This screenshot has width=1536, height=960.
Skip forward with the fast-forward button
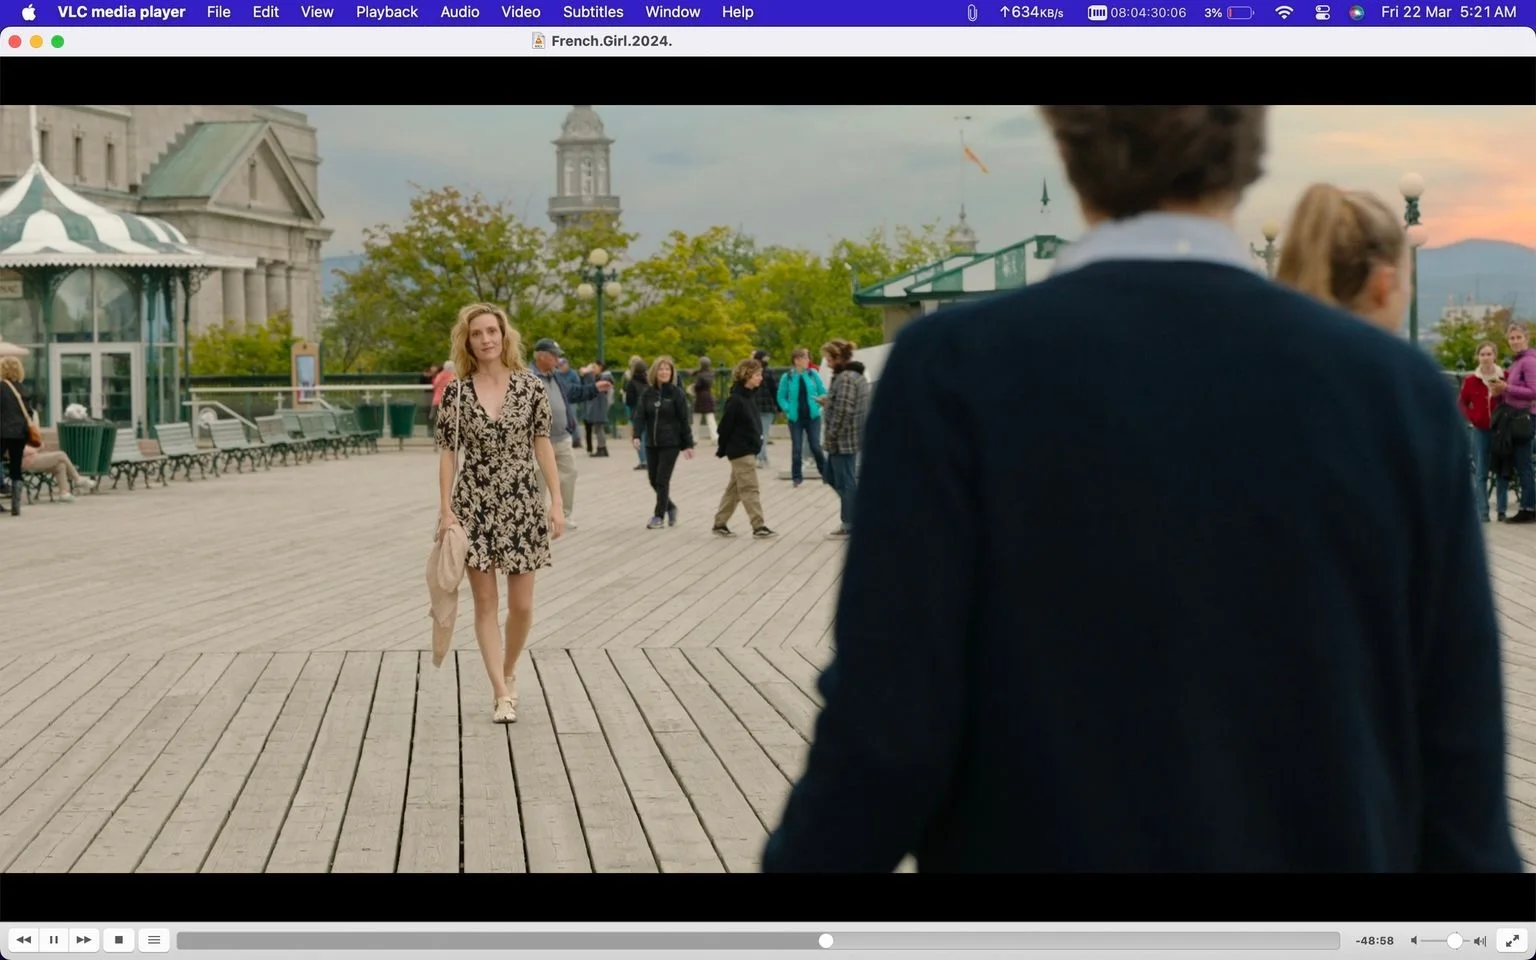pos(84,940)
